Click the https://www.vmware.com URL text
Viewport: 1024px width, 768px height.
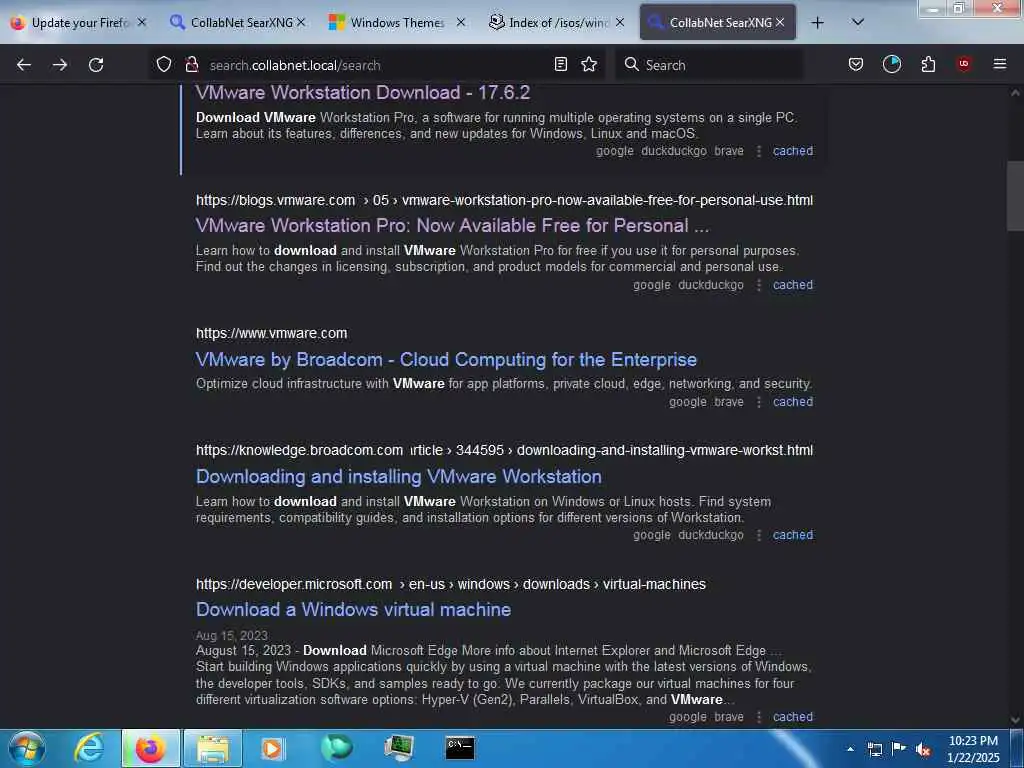coord(272,333)
